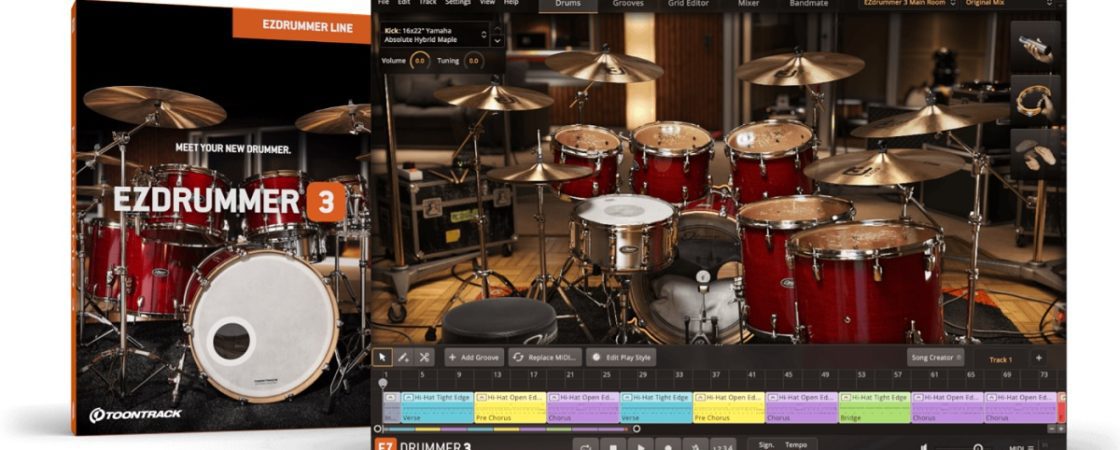Viewport: 1120px width, 450px height.
Task: Click the playhead marker at bar 1
Action: coord(383,383)
